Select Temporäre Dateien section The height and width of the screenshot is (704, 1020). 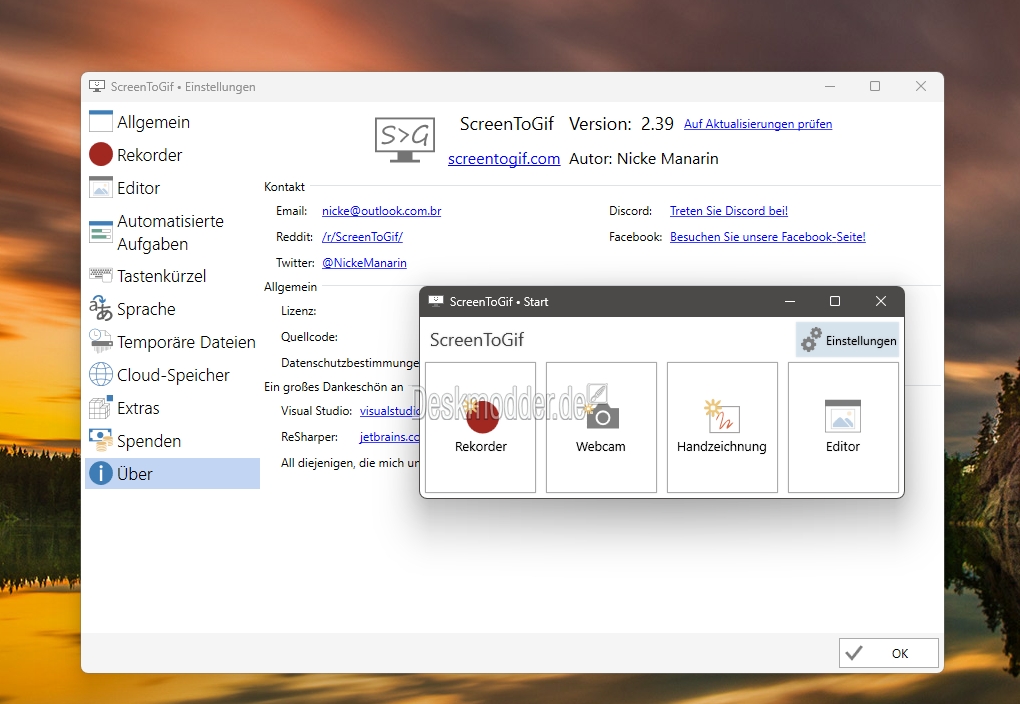tap(186, 342)
